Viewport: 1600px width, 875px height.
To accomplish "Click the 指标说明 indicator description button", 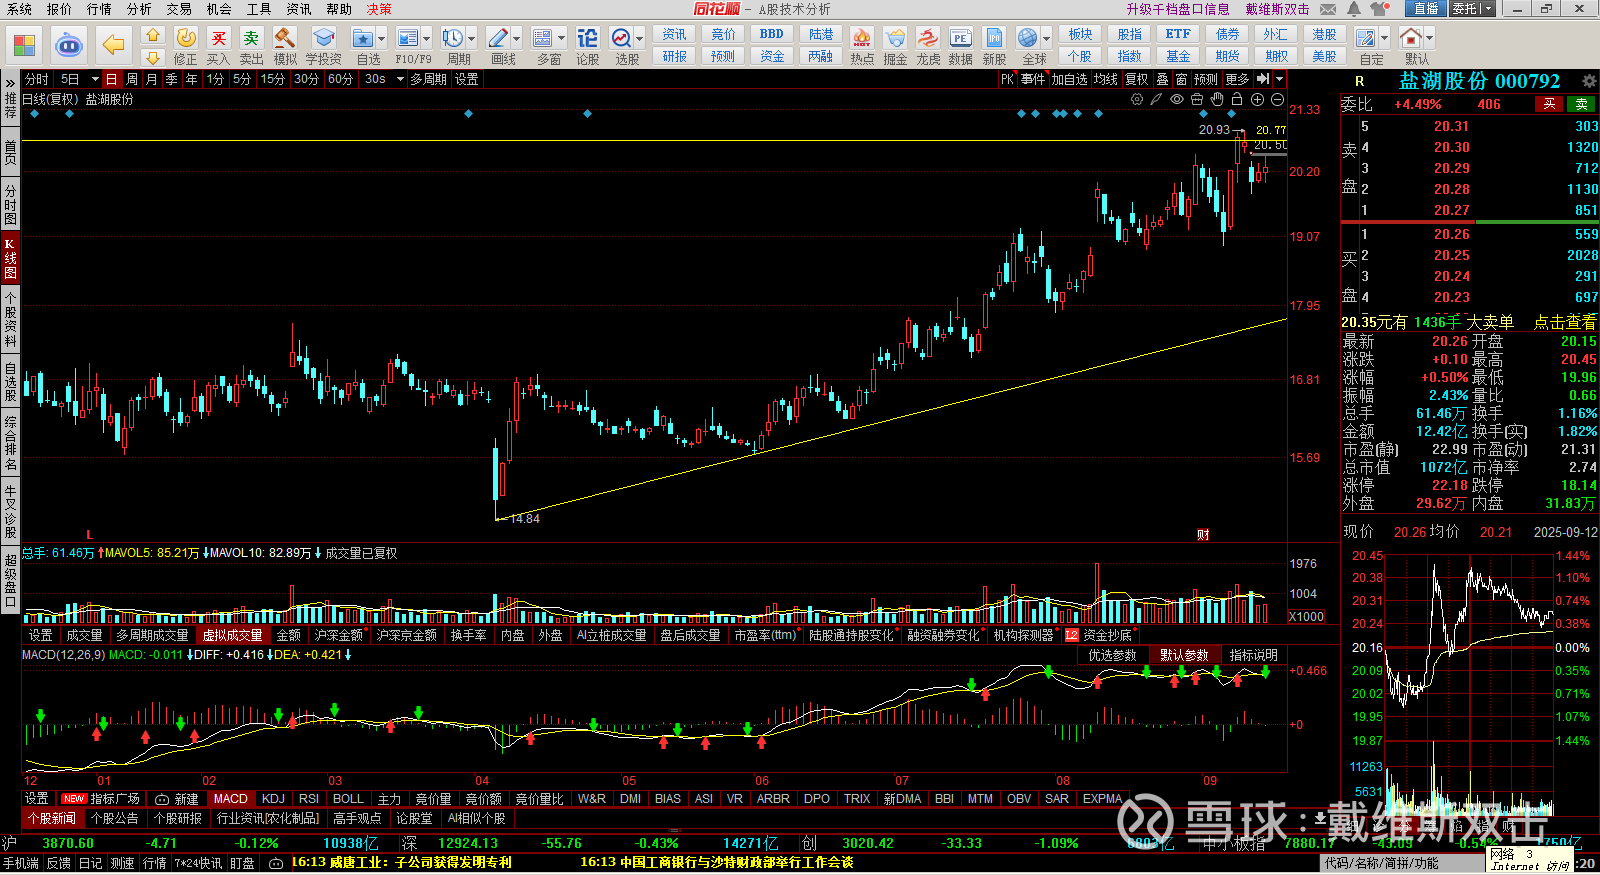I will 1253,655.
